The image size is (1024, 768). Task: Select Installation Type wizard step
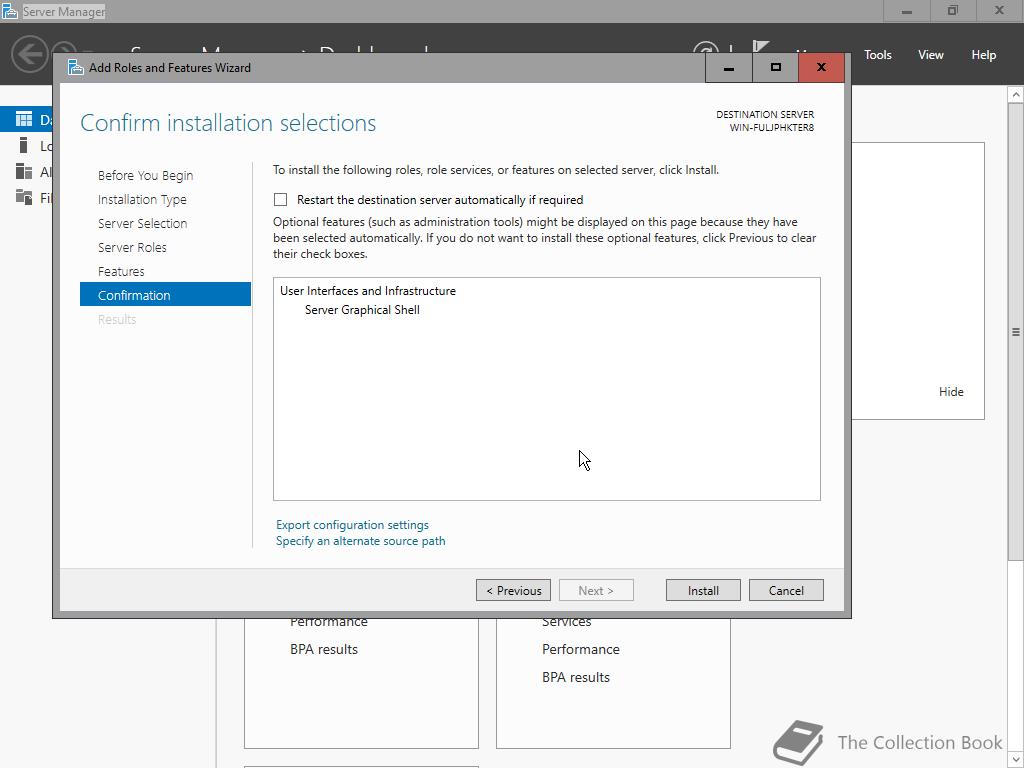coord(142,199)
